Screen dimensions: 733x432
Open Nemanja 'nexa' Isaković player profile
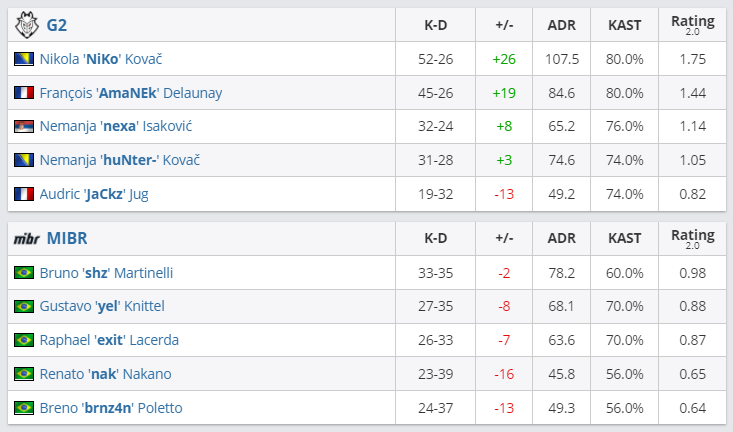coord(116,127)
